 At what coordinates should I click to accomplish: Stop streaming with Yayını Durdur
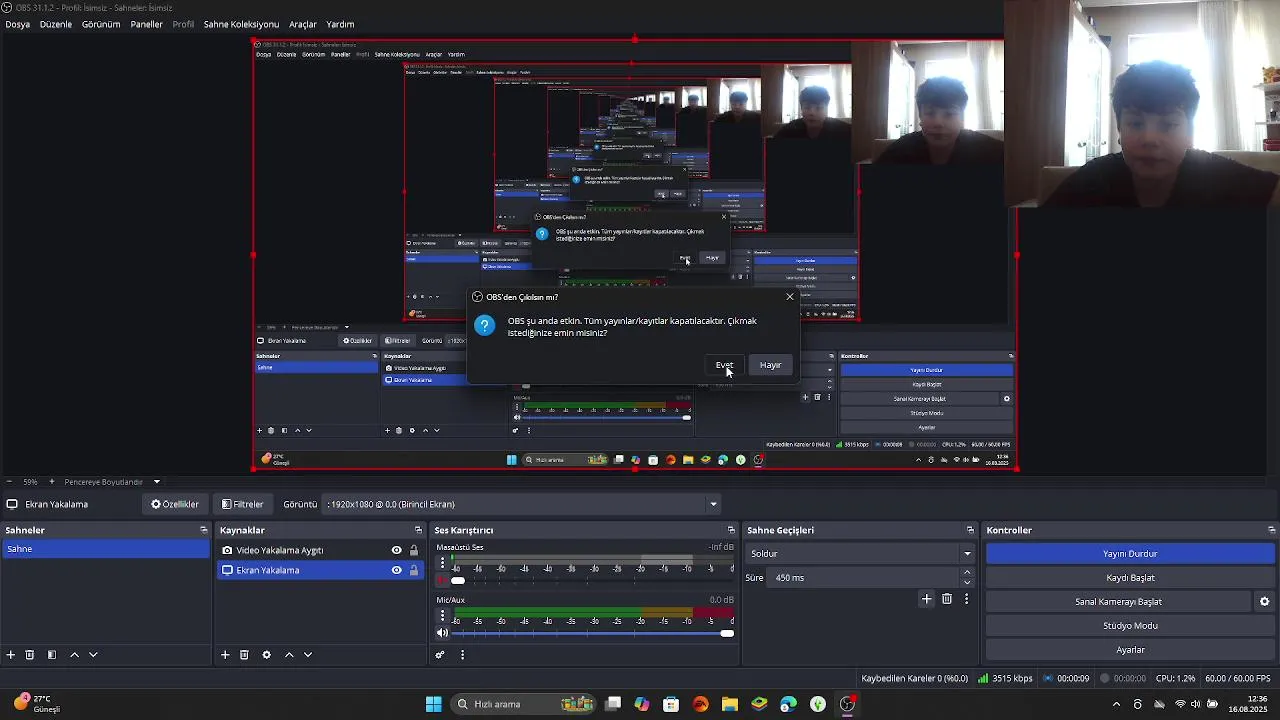click(1130, 554)
